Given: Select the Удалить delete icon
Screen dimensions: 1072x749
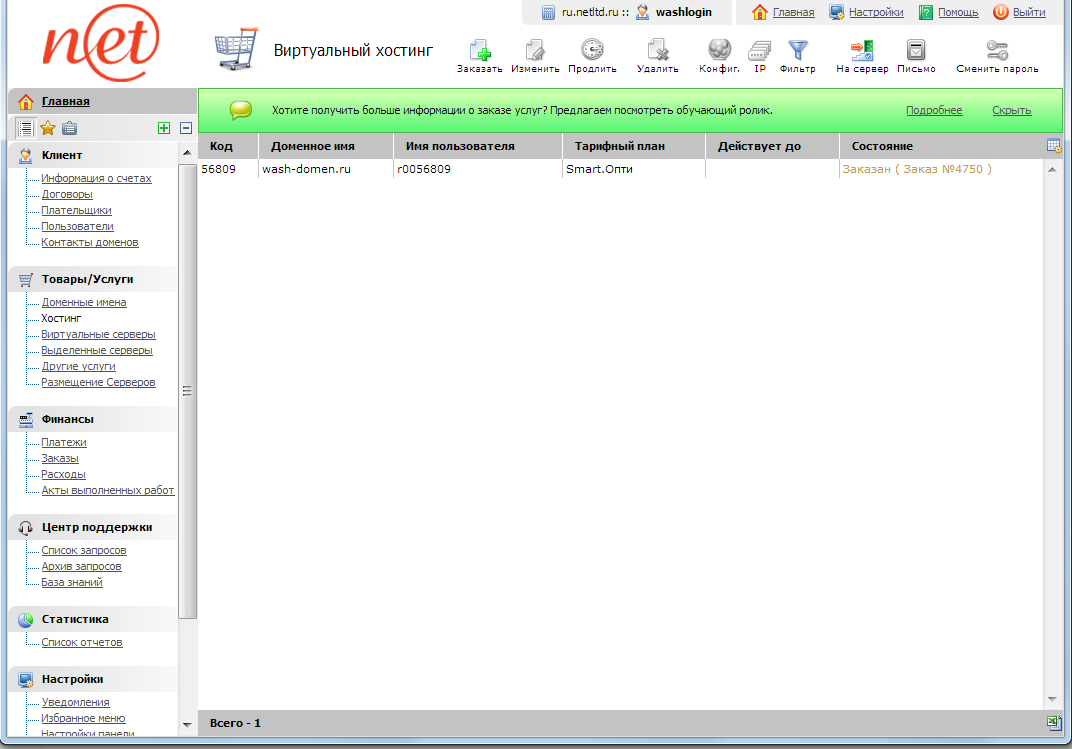Looking at the screenshot, I should coord(656,50).
